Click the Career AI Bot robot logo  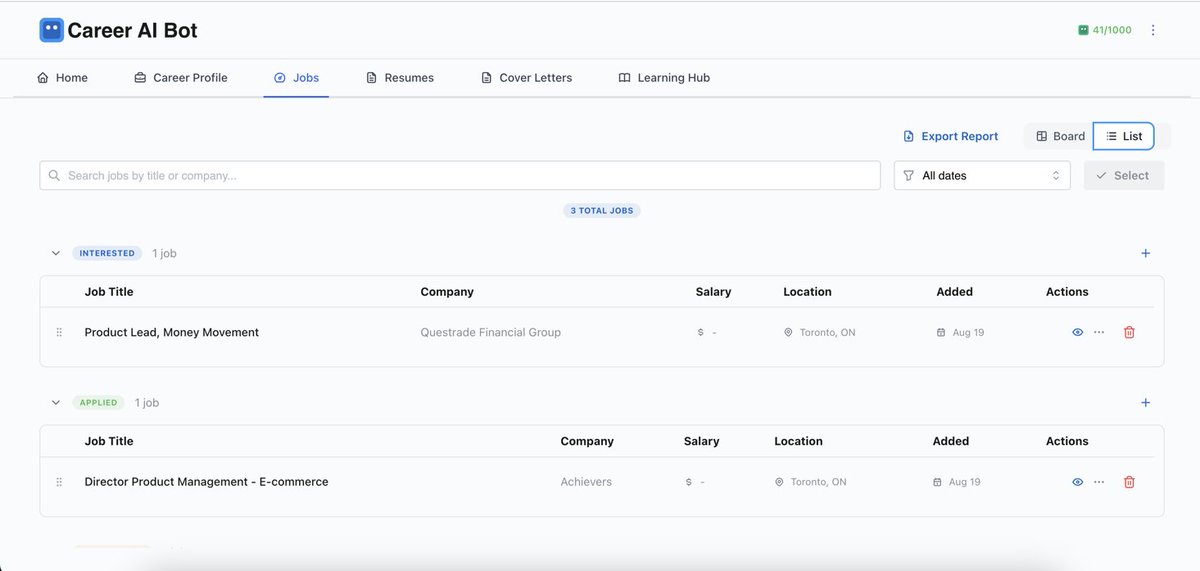click(51, 30)
